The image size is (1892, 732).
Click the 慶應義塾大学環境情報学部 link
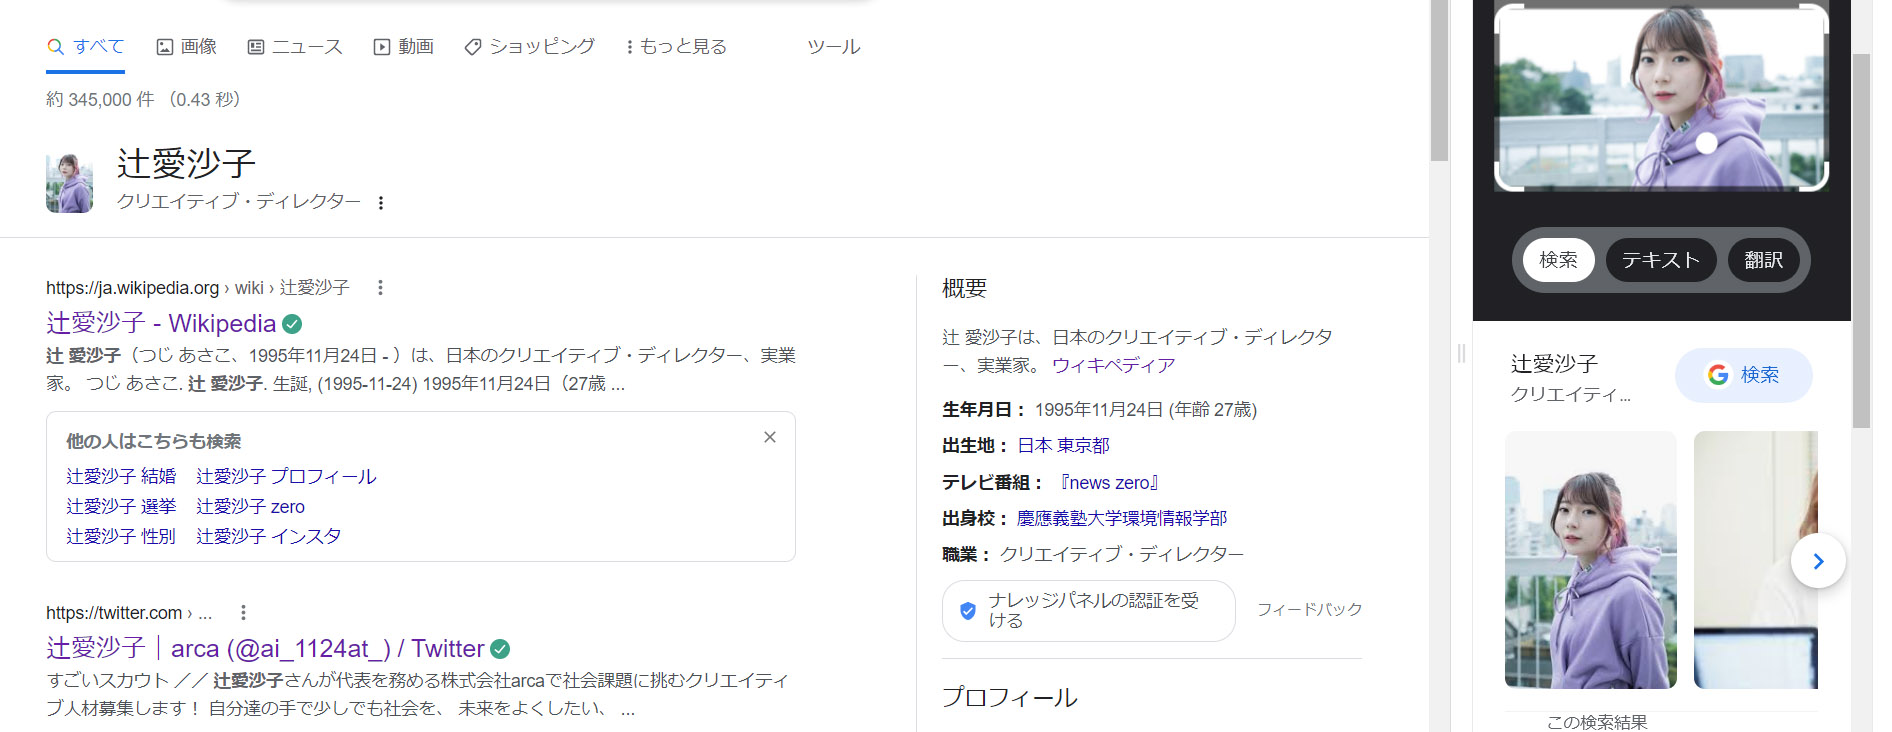pyautogui.click(x=1121, y=518)
